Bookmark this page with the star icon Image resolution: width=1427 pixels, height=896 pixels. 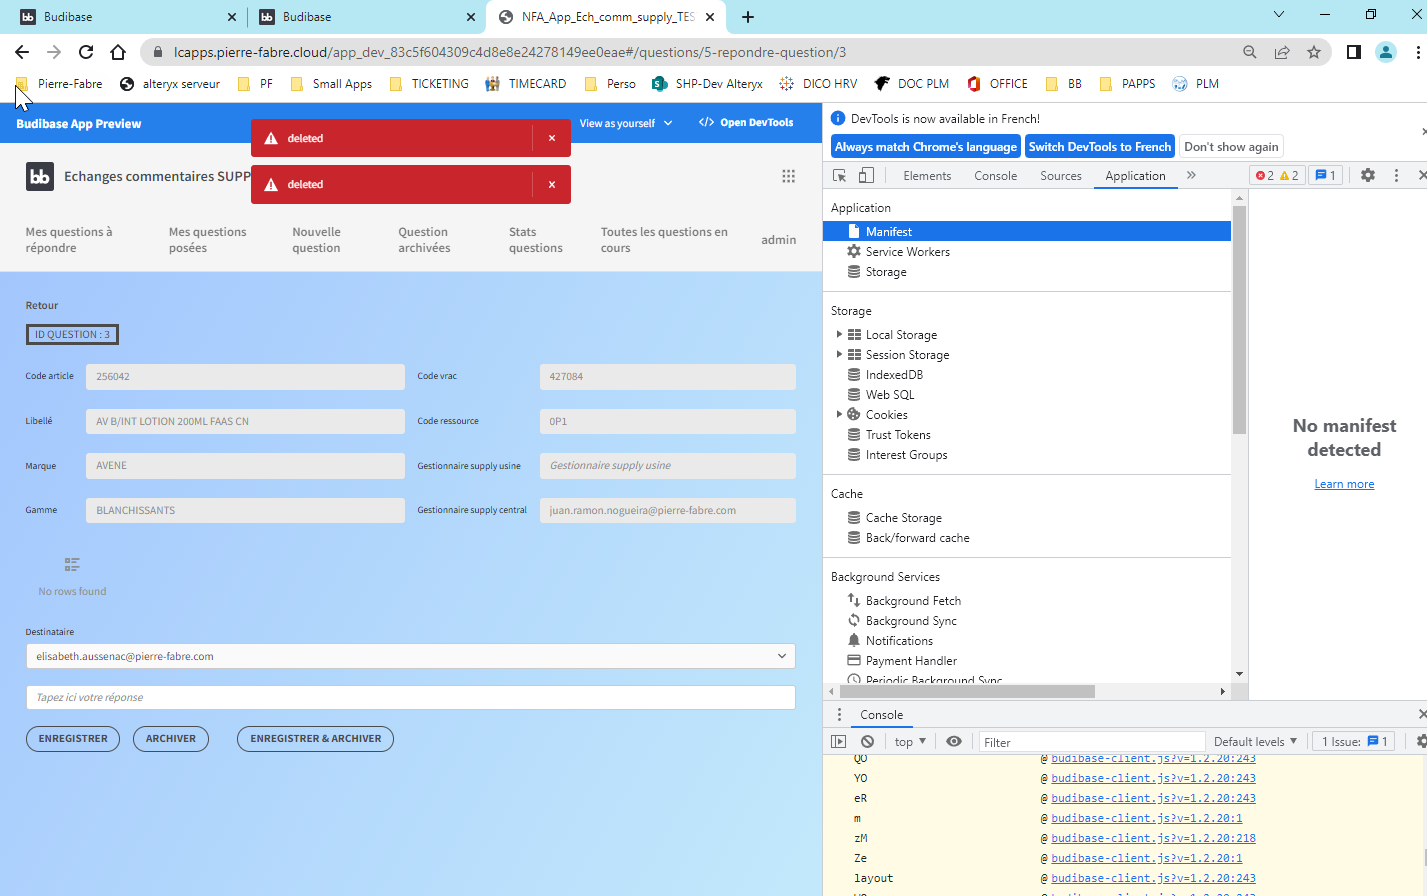[1314, 52]
